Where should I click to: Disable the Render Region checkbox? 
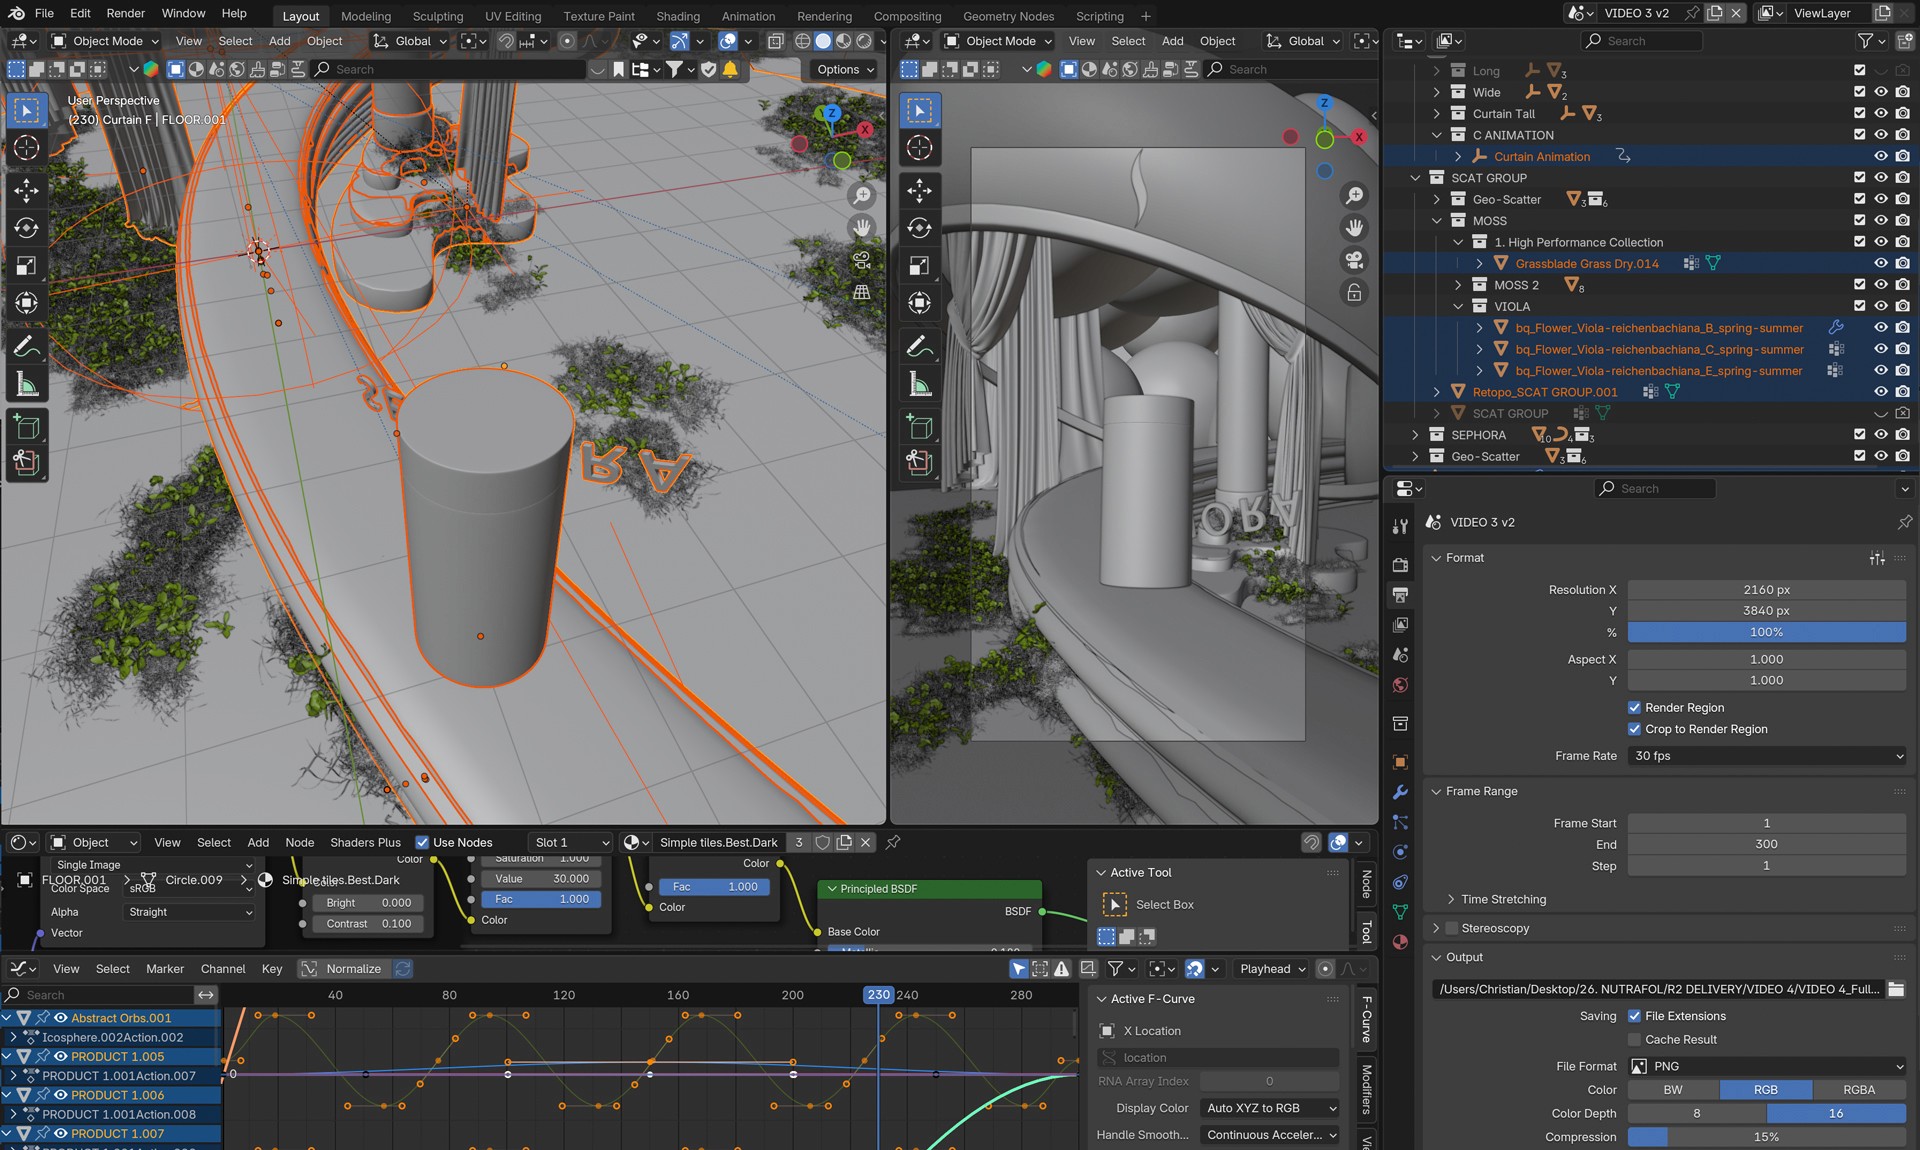click(1634, 707)
